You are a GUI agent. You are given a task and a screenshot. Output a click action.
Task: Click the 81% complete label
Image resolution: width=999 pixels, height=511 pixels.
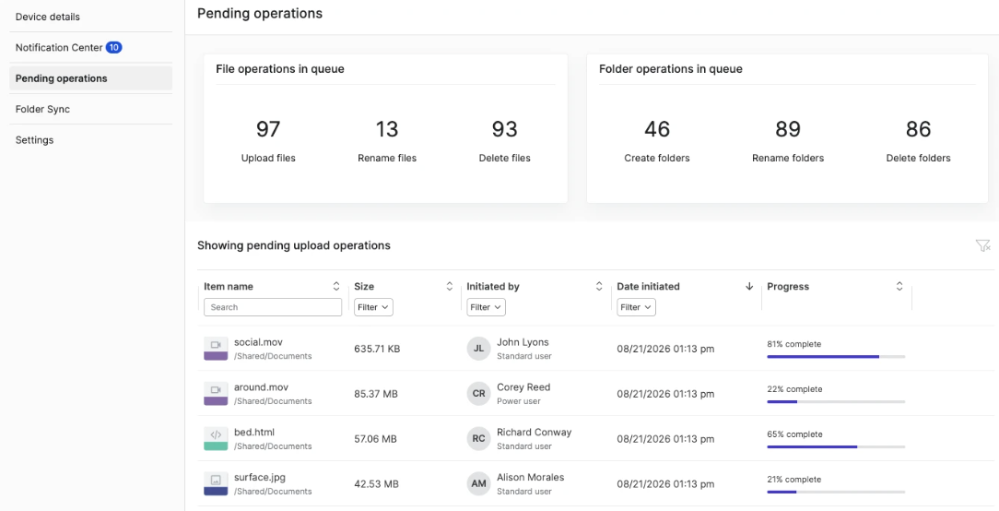[794, 344]
